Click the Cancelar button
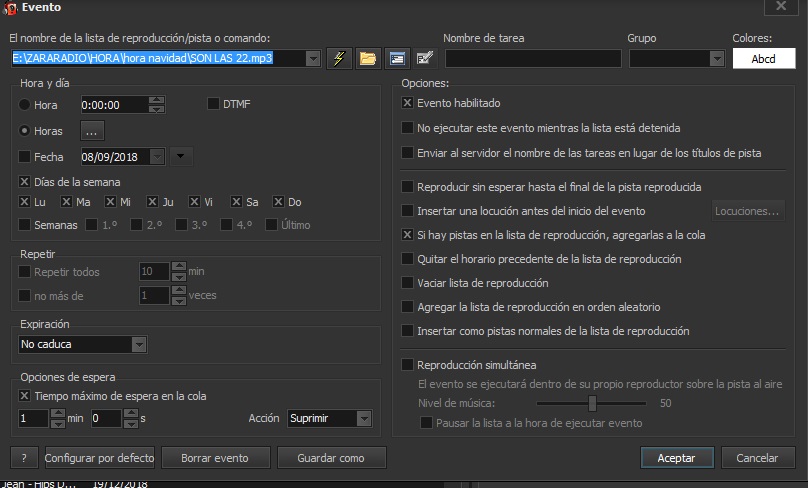This screenshot has width=808, height=488. click(758, 458)
